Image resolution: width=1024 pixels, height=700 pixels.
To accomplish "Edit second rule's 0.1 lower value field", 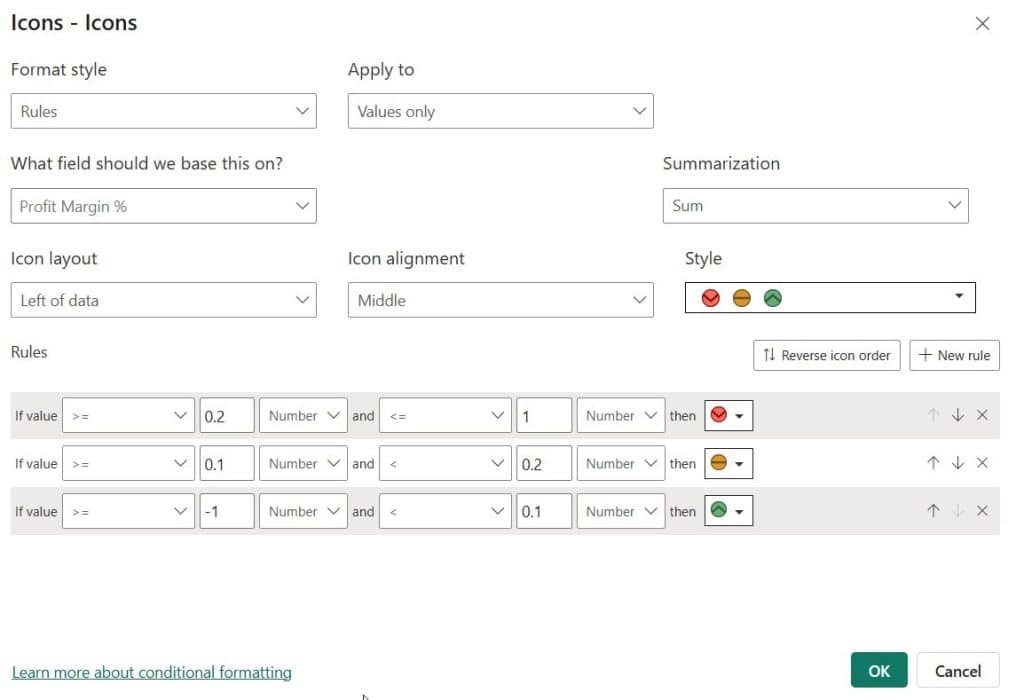I will 227,463.
